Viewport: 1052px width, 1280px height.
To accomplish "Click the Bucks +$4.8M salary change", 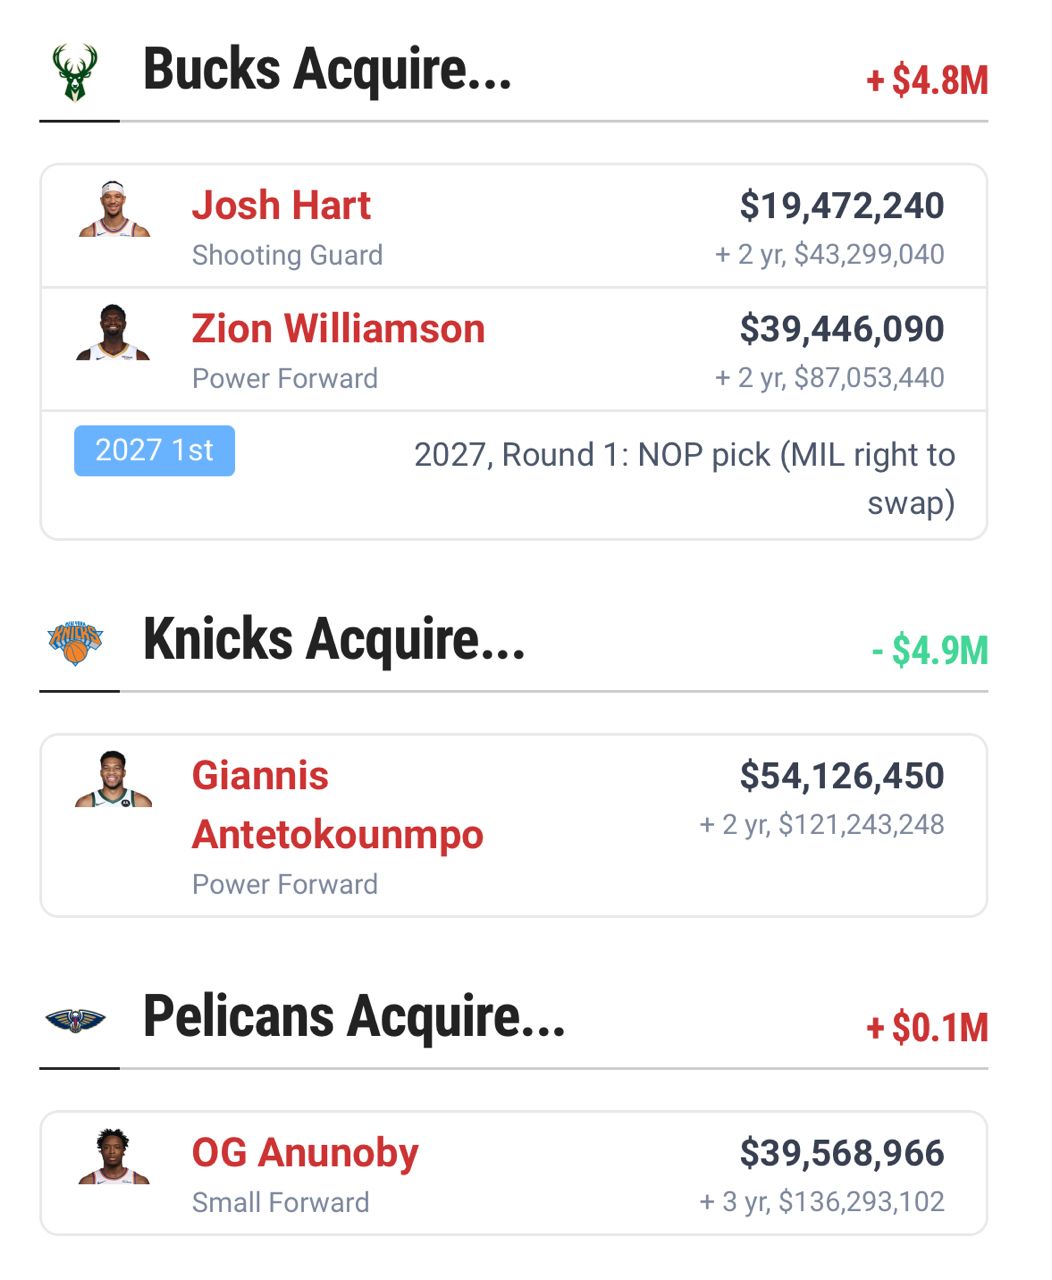I will pyautogui.click(x=927, y=81).
